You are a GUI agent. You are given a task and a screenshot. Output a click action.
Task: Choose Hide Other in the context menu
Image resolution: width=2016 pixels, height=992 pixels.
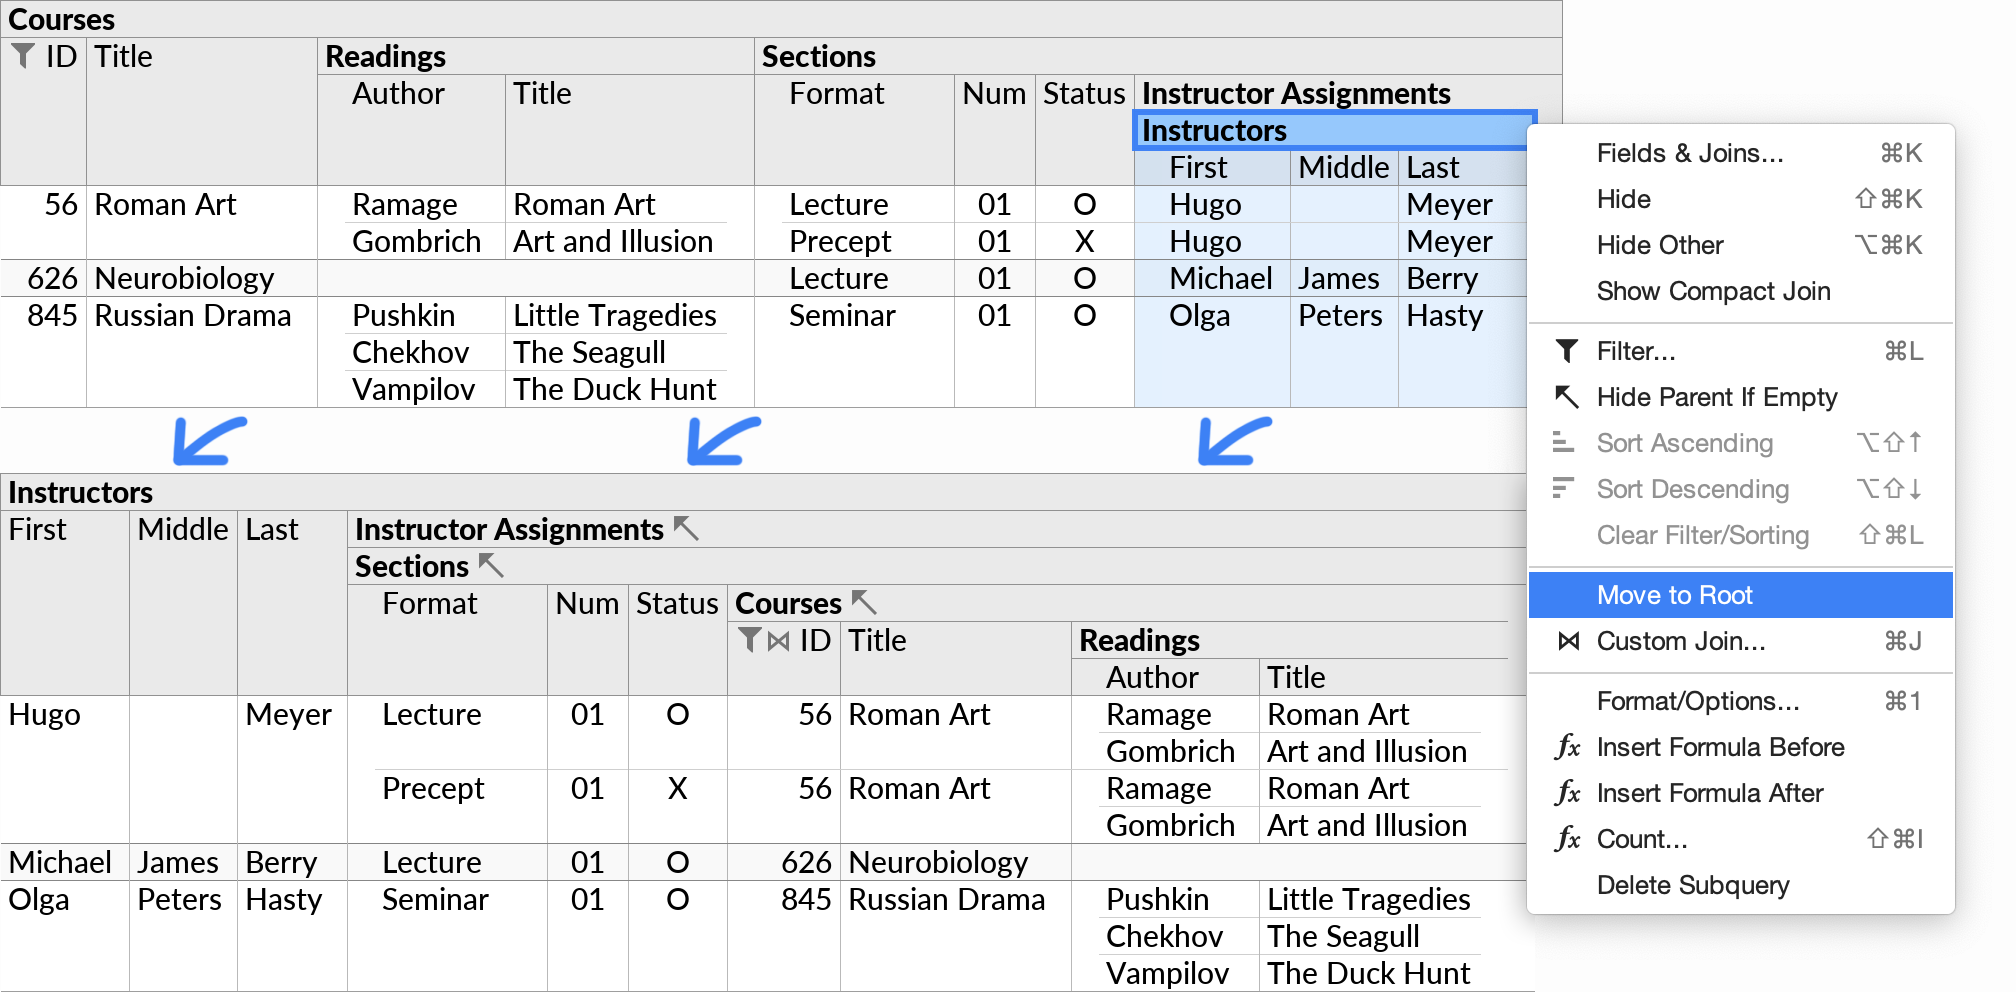[1660, 245]
